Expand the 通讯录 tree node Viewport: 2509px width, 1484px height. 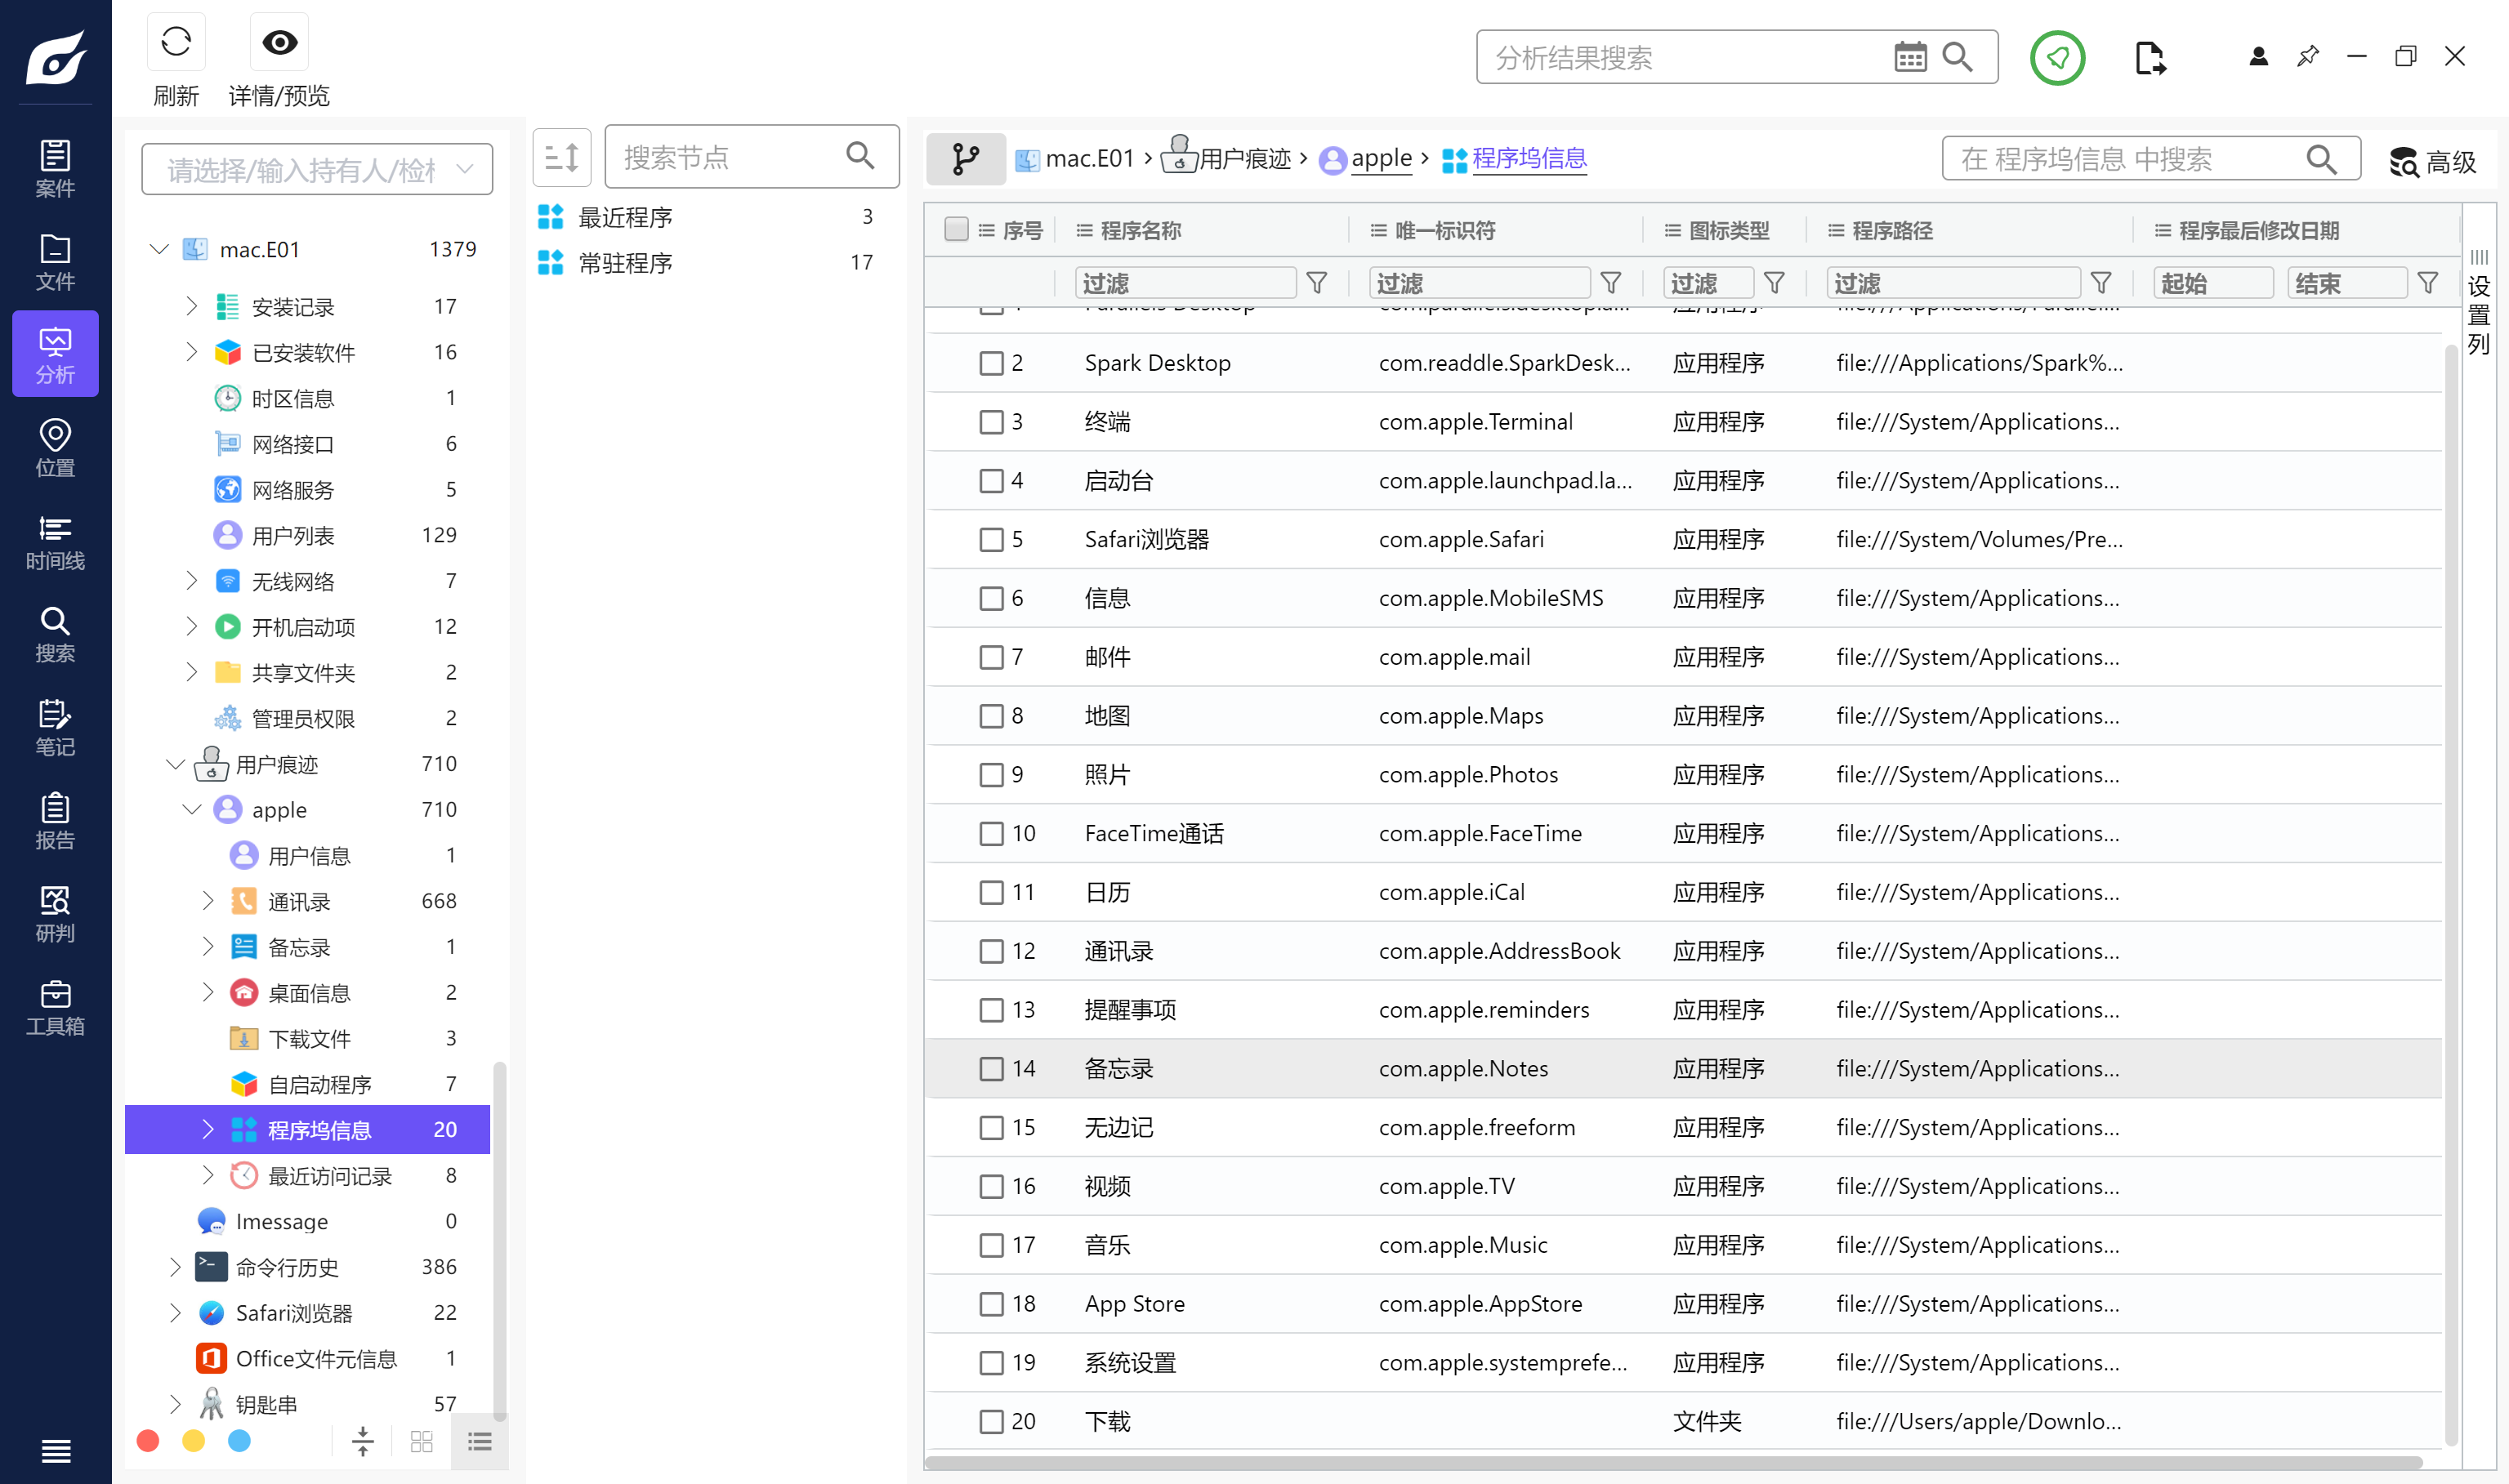[x=208, y=901]
